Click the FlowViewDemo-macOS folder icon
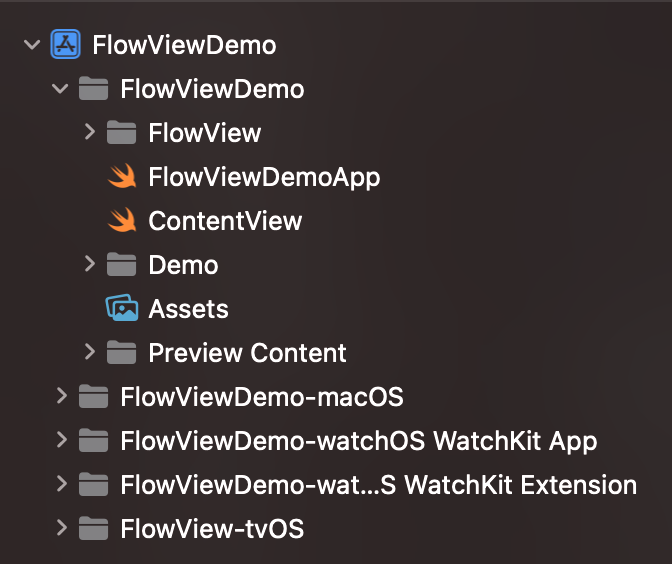This screenshot has width=672, height=564. (x=93, y=397)
